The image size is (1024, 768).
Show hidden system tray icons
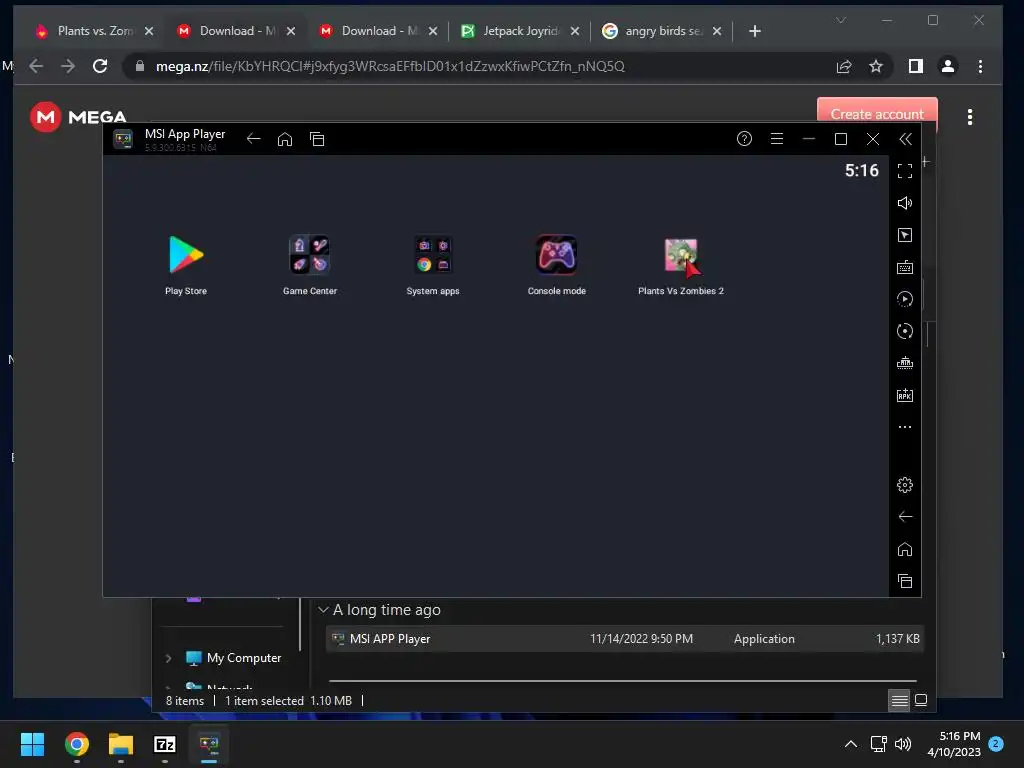coord(851,744)
